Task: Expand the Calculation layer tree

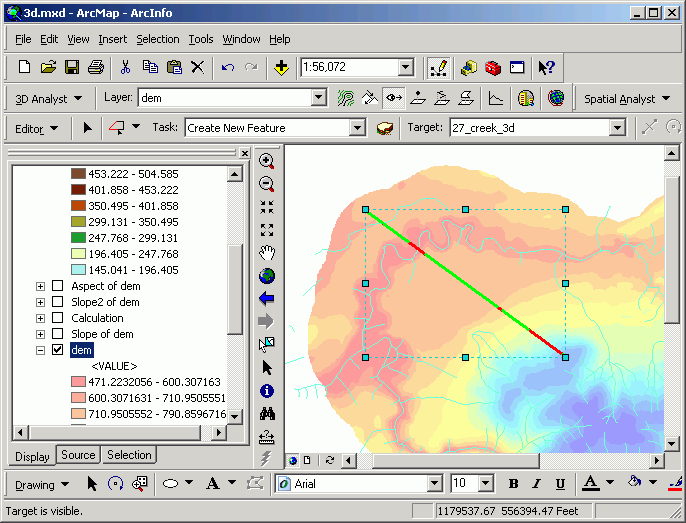Action: click(40, 318)
